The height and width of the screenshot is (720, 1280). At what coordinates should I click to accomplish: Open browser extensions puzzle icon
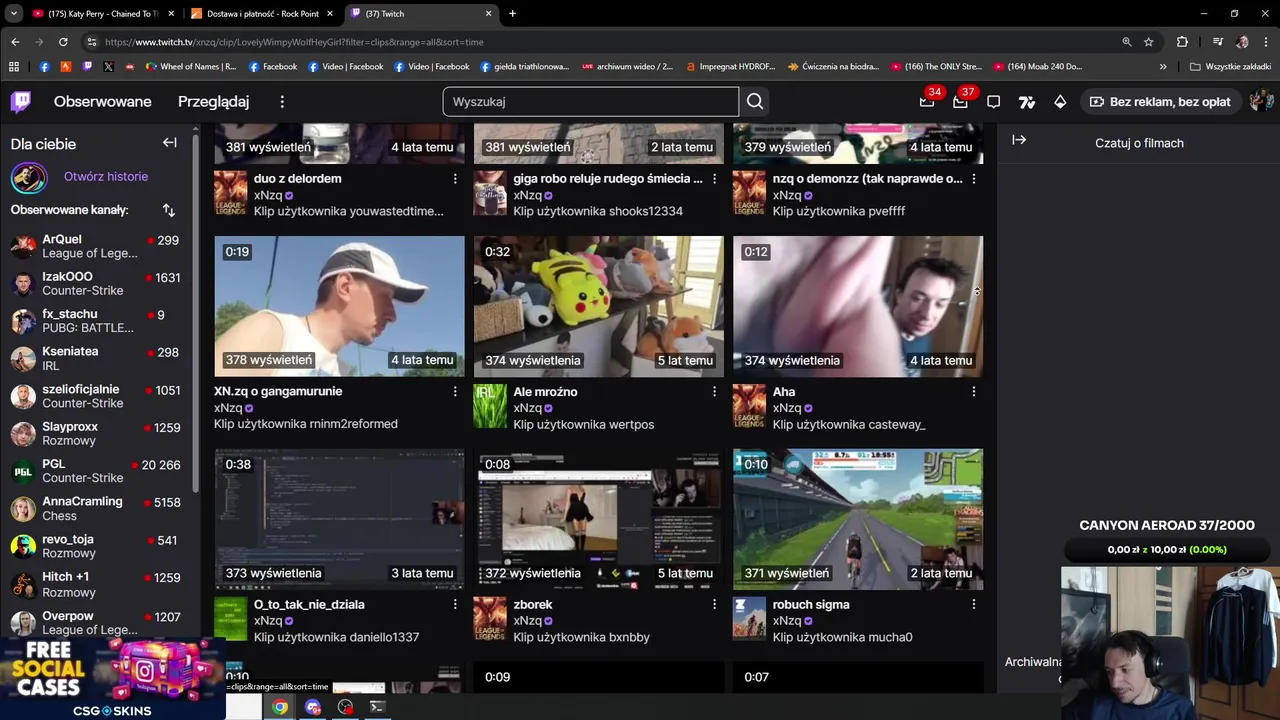coord(1182,42)
